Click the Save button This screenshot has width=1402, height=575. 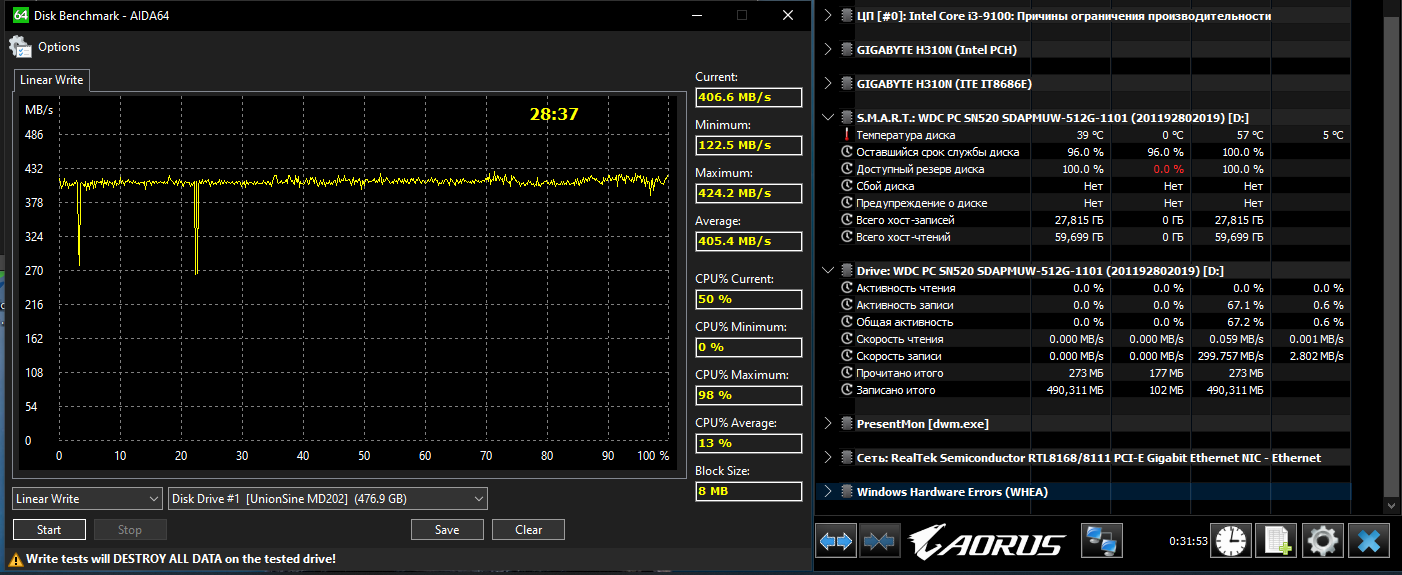(447, 530)
